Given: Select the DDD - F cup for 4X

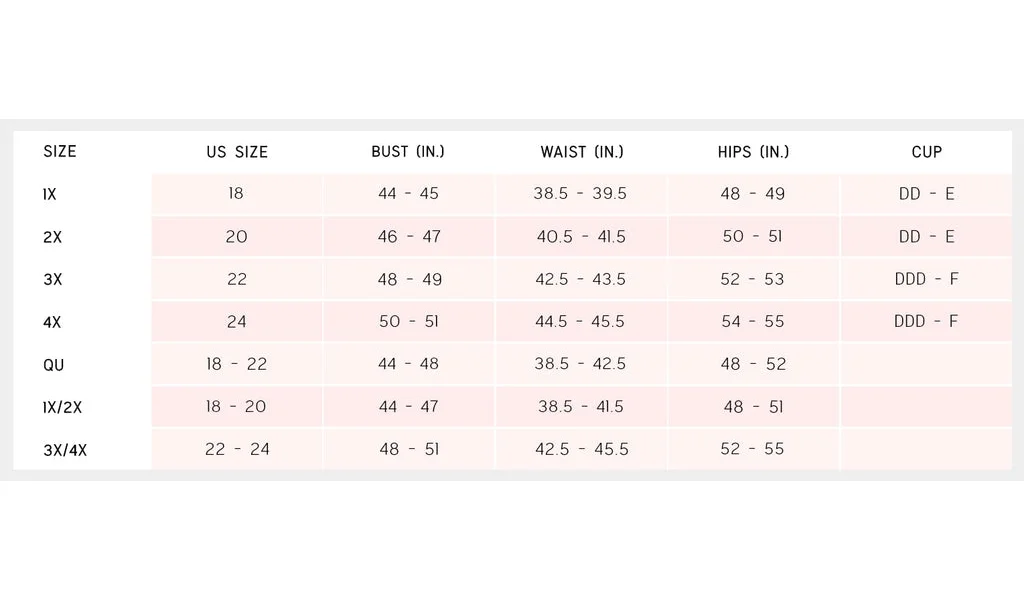Looking at the screenshot, I should click(926, 321).
